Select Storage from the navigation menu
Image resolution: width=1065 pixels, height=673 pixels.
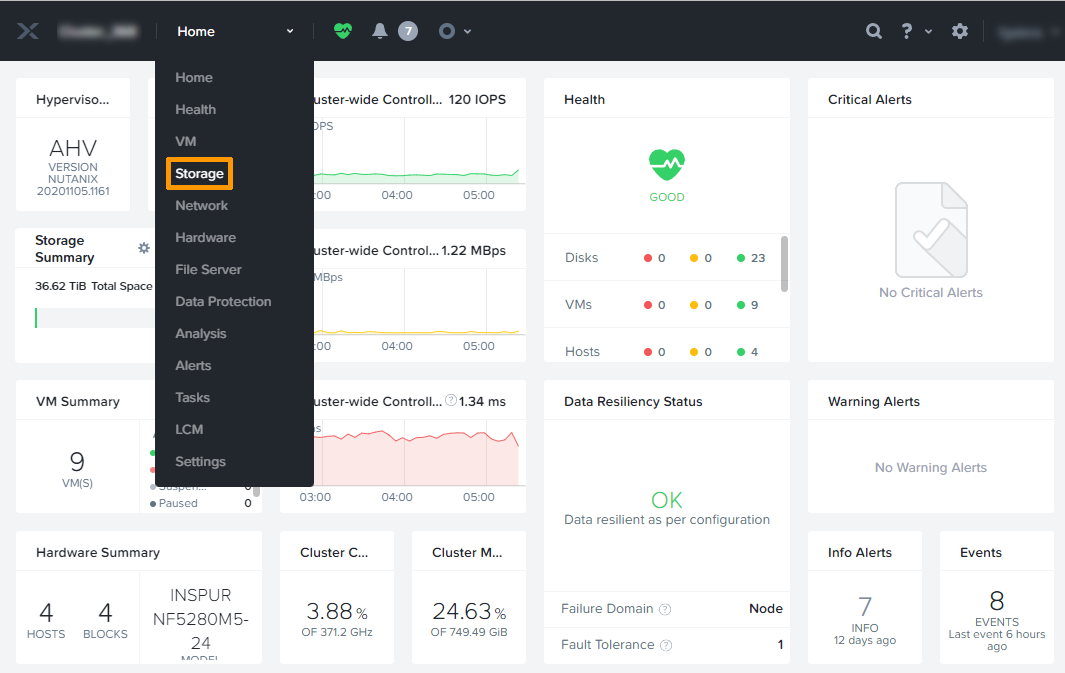pos(199,173)
